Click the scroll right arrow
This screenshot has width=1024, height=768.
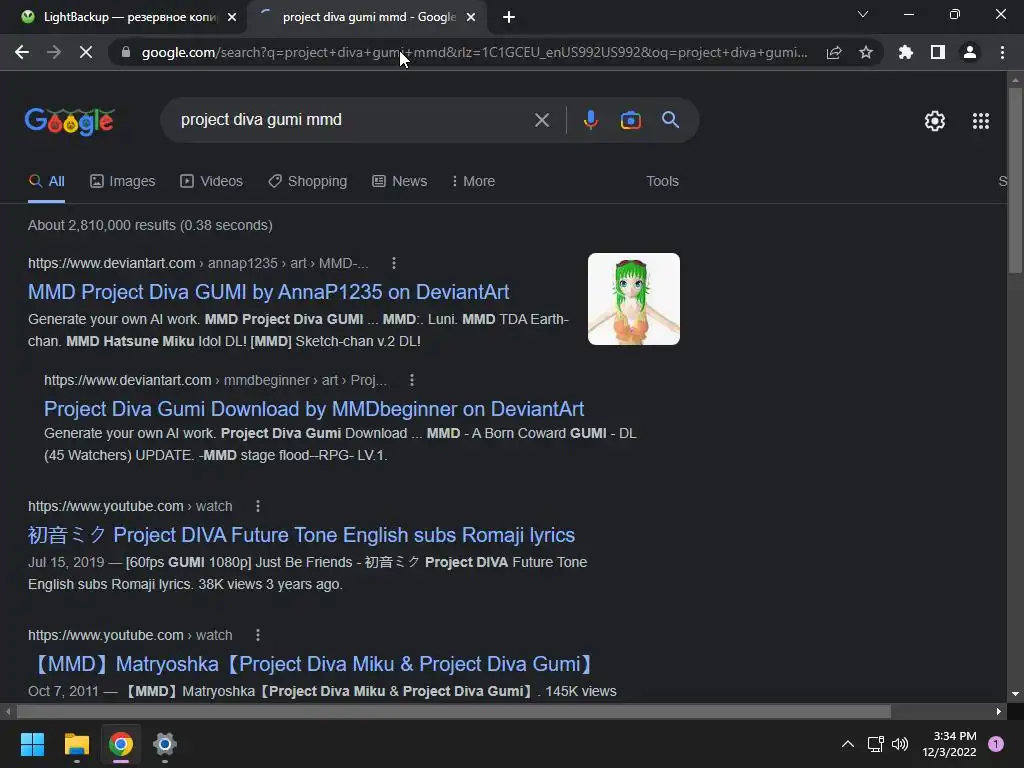[x=999, y=711]
